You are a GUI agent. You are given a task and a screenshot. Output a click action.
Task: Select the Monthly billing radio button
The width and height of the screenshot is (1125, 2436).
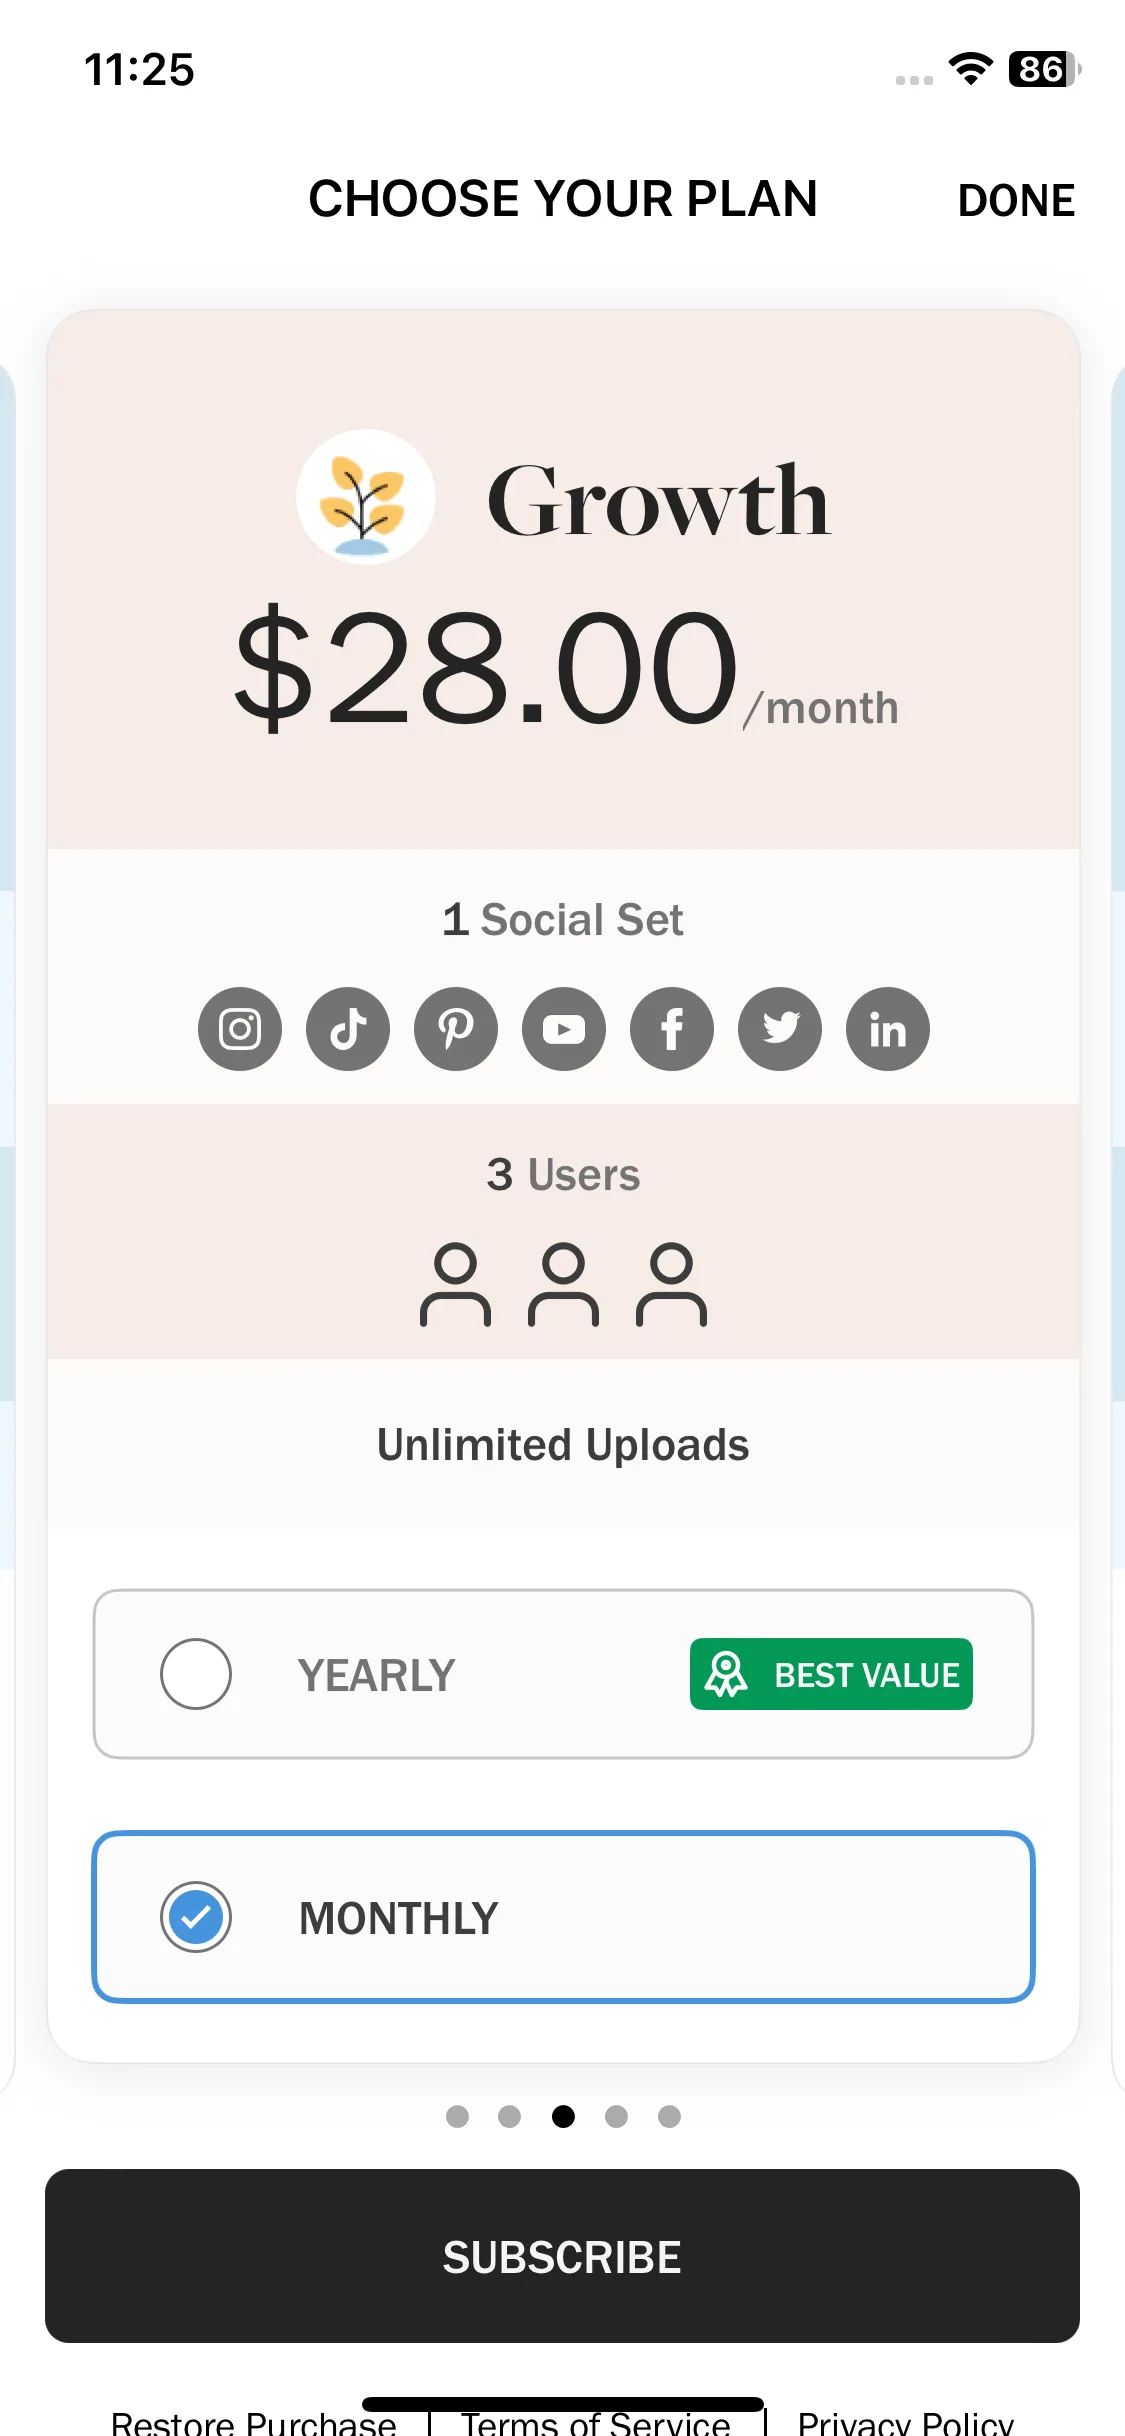coord(196,1917)
